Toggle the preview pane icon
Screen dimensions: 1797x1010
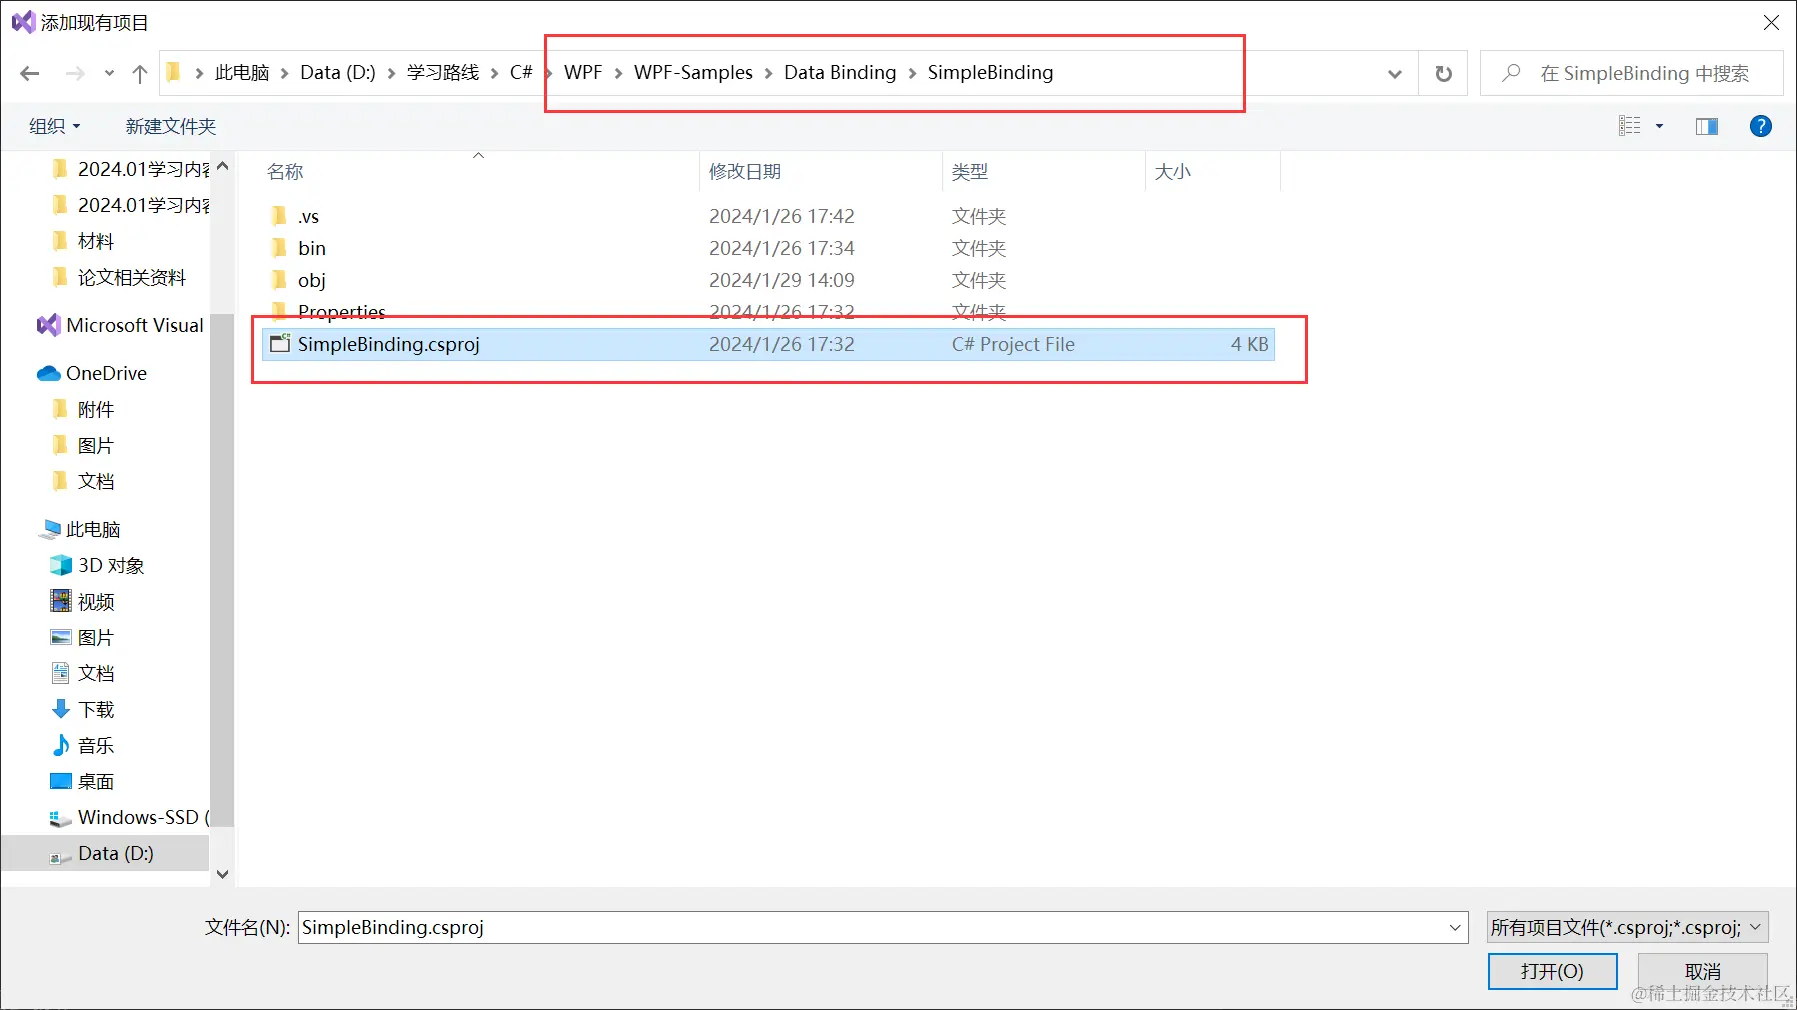click(x=1707, y=126)
